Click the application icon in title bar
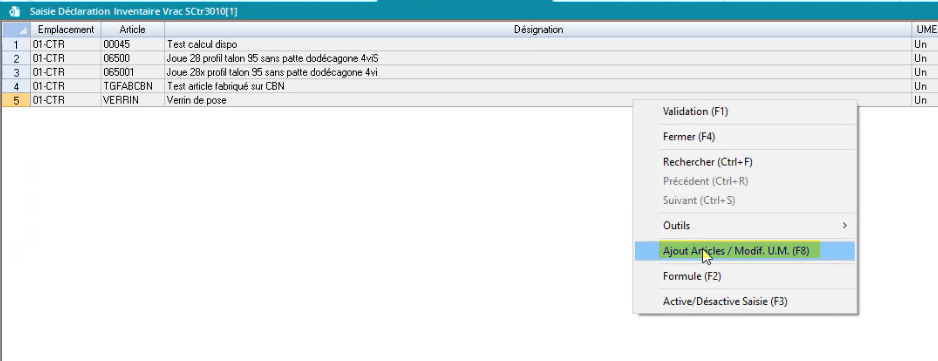Viewport: 938px width, 361px height. coord(14,11)
